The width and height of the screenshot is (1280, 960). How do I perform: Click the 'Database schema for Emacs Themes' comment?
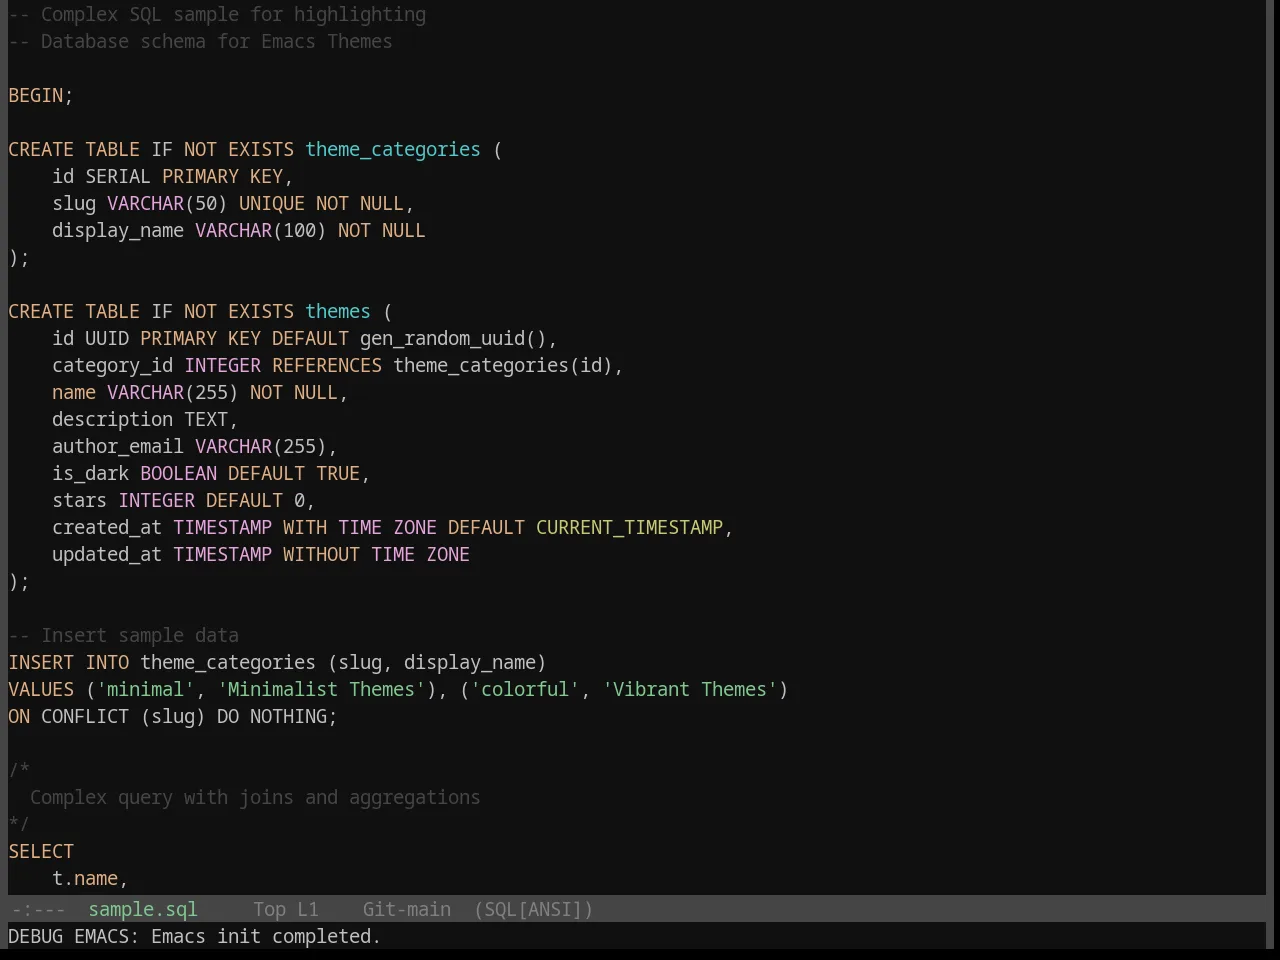[x=200, y=41]
